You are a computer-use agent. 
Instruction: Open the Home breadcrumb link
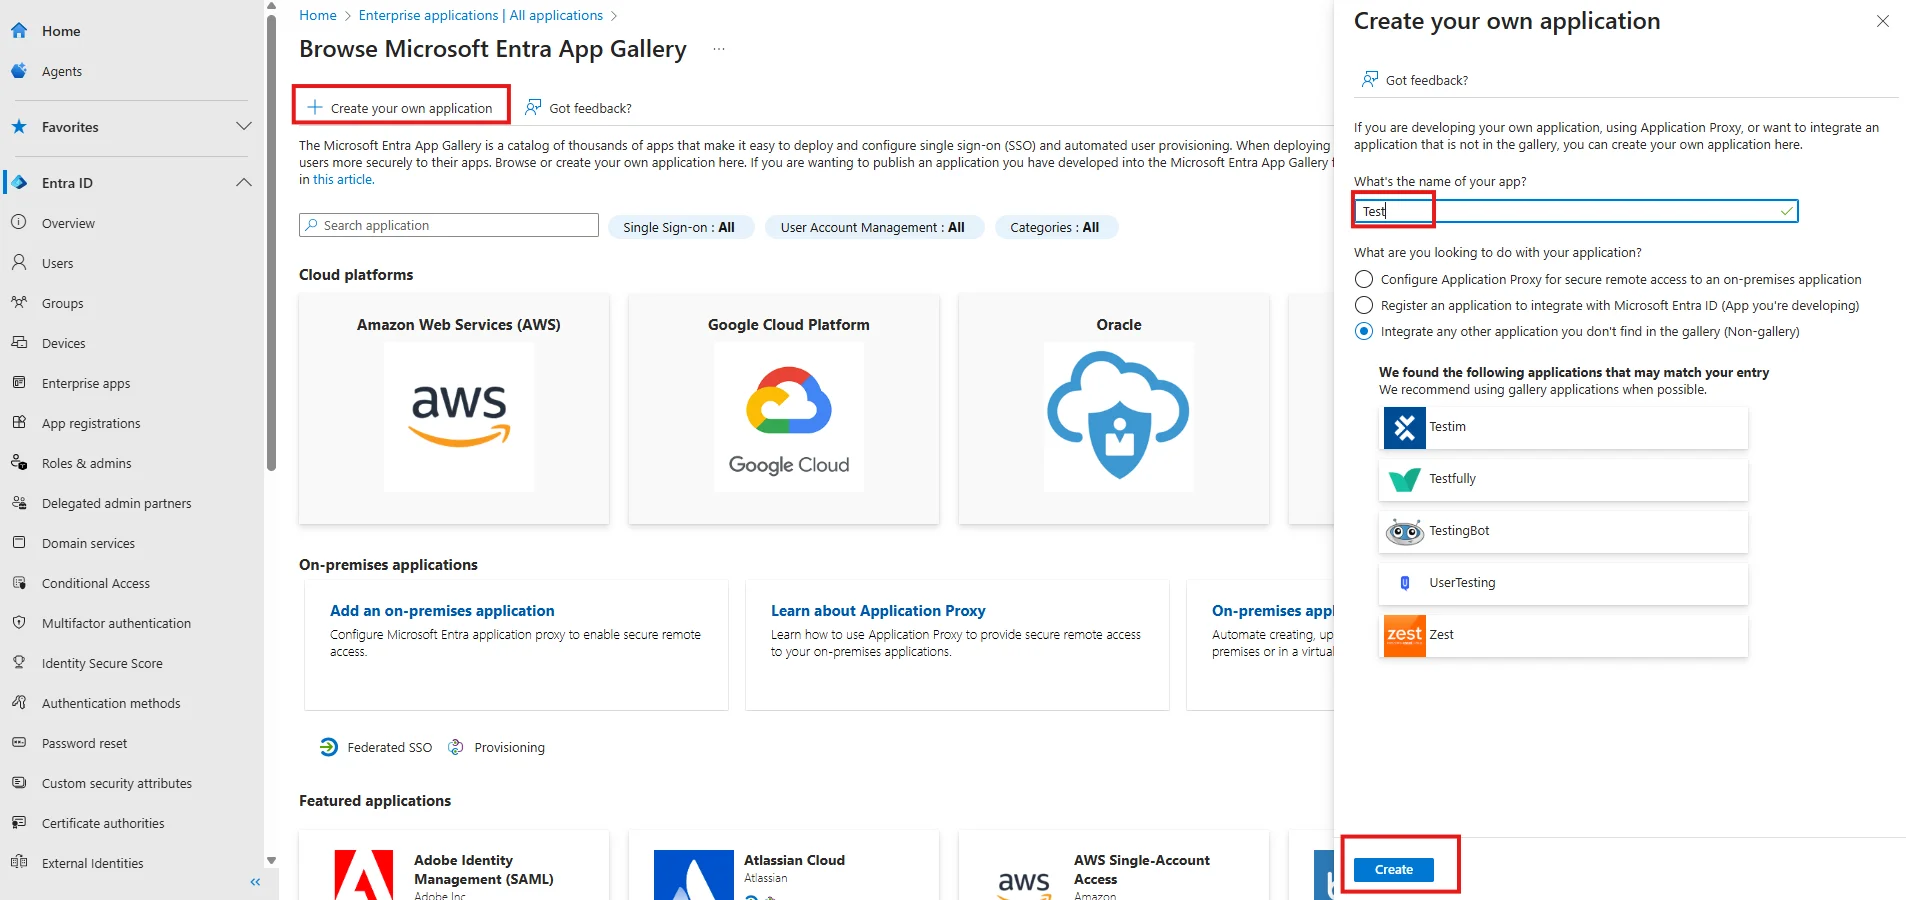[317, 14]
